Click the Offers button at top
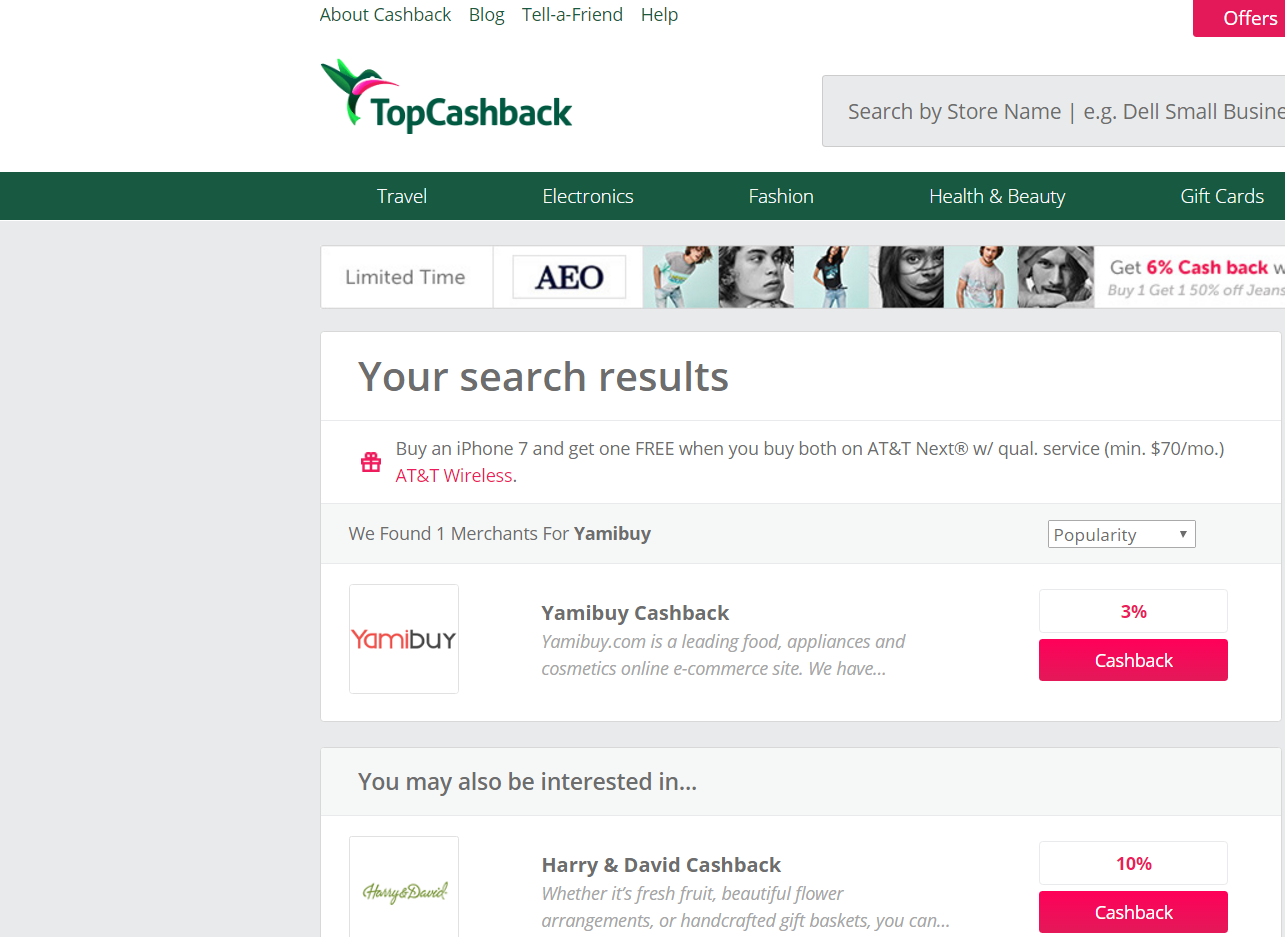This screenshot has width=1285, height=937. (x=1240, y=18)
